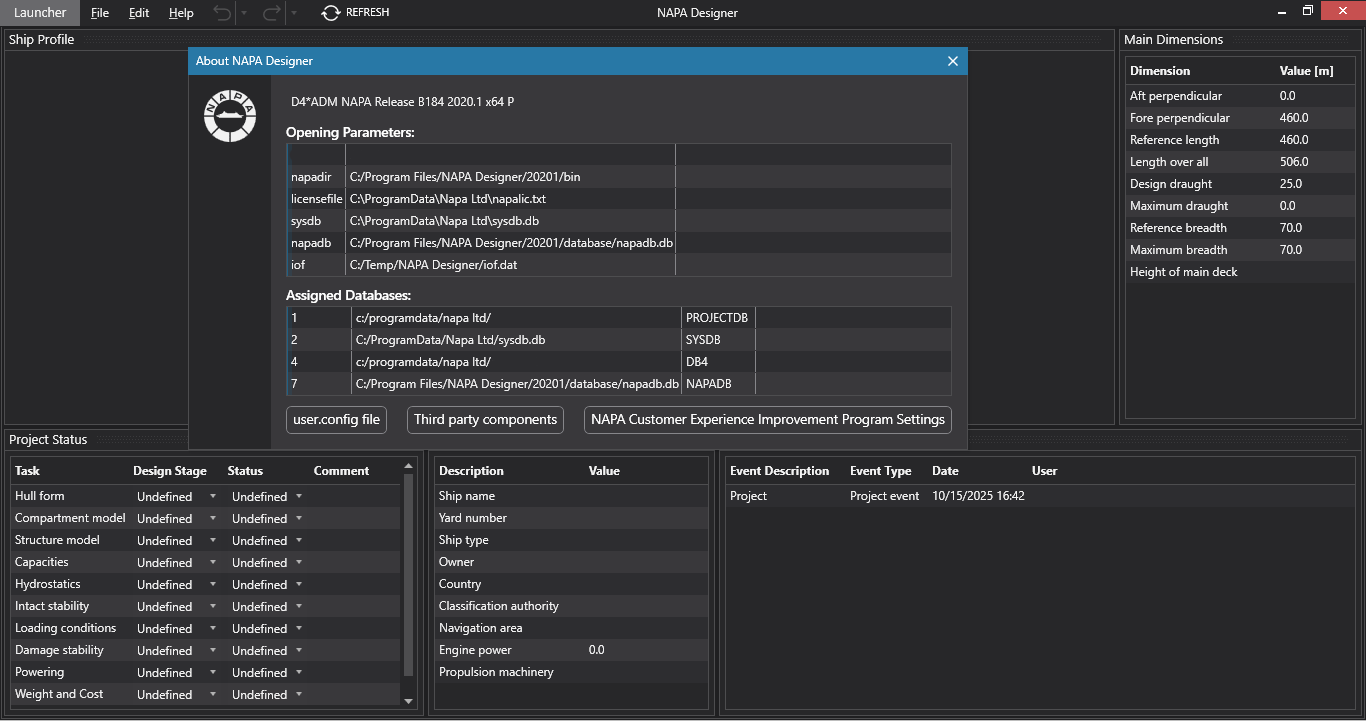Open Customer Experience Improvement Program Settings
The width and height of the screenshot is (1366, 721).
[x=768, y=420]
